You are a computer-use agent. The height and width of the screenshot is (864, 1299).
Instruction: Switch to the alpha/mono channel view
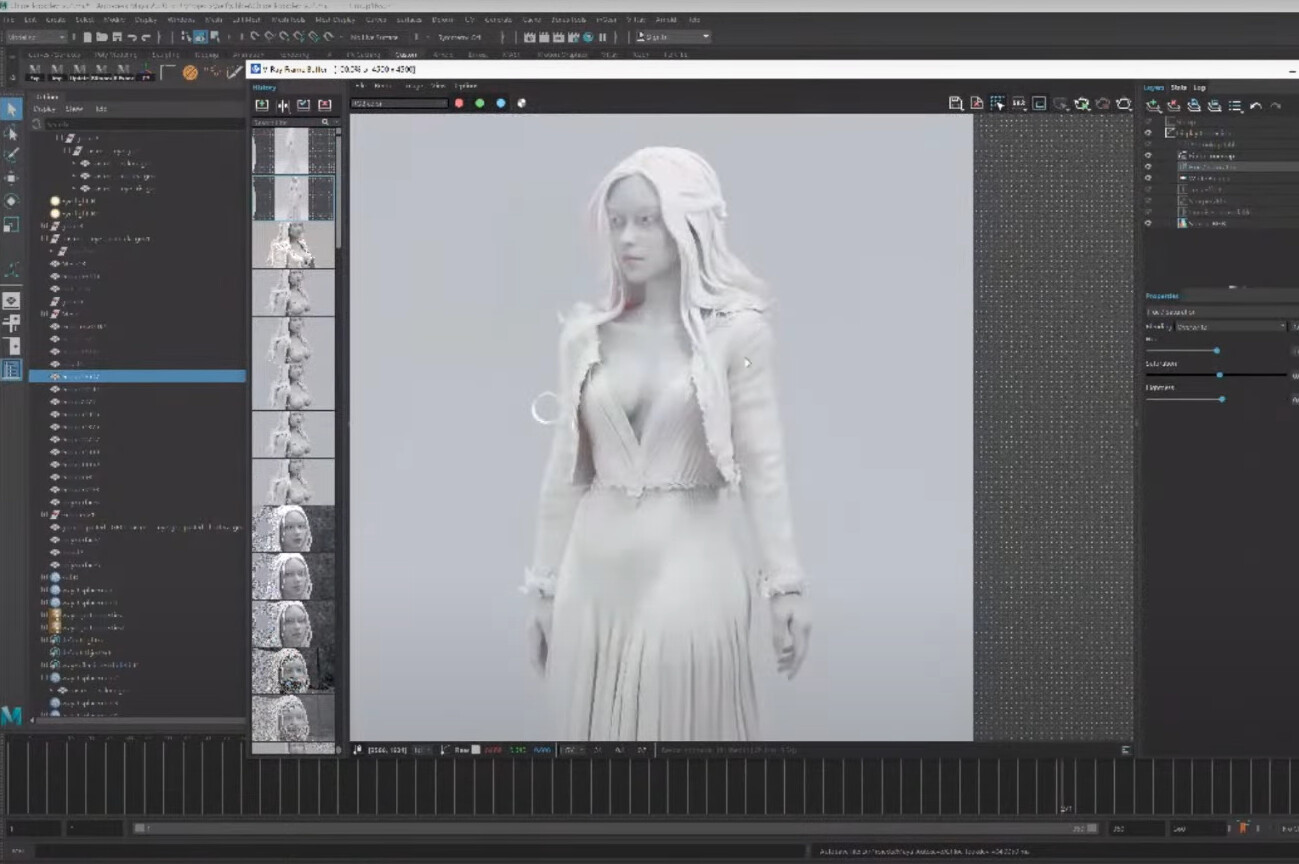521,103
